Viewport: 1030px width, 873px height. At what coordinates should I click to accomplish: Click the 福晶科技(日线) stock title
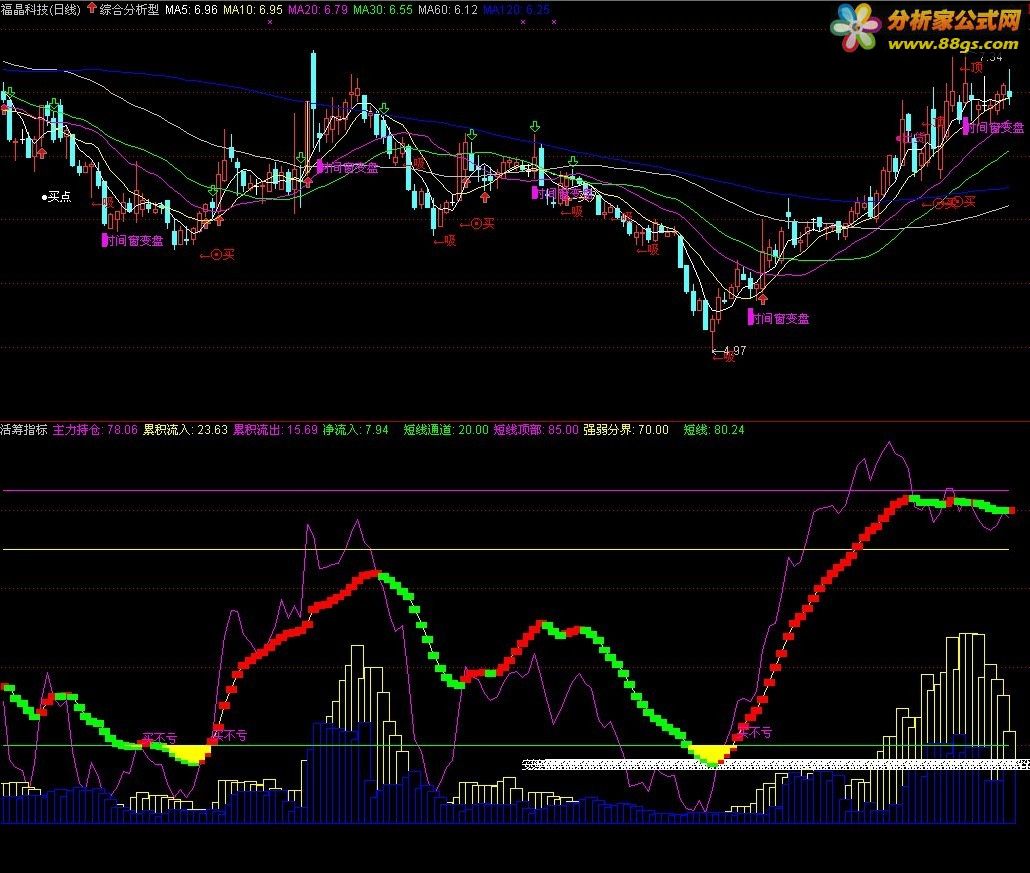[x=40, y=10]
